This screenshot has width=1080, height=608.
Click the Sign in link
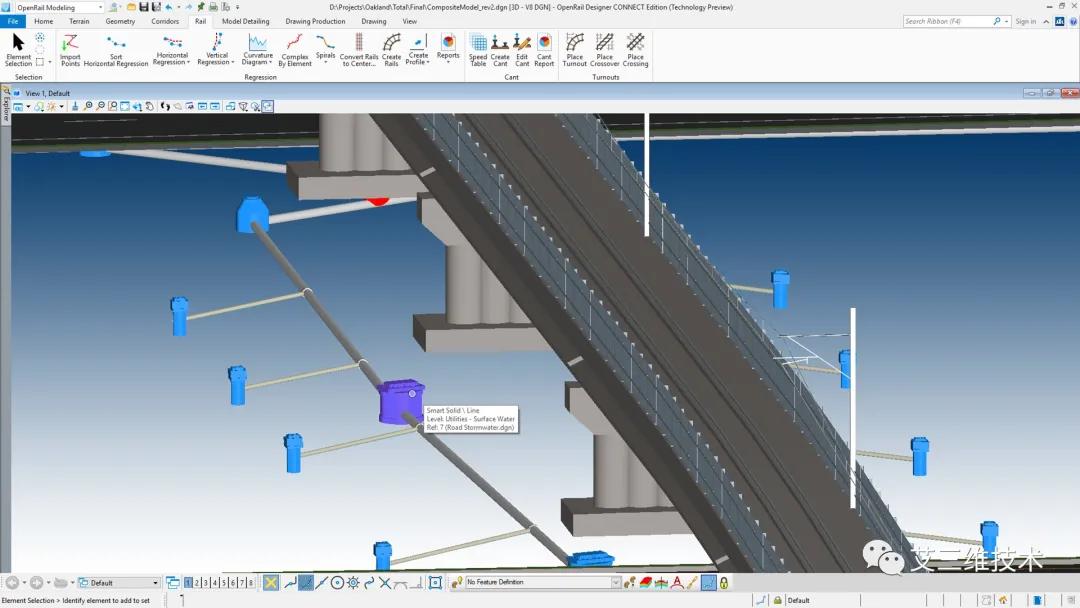point(1026,21)
